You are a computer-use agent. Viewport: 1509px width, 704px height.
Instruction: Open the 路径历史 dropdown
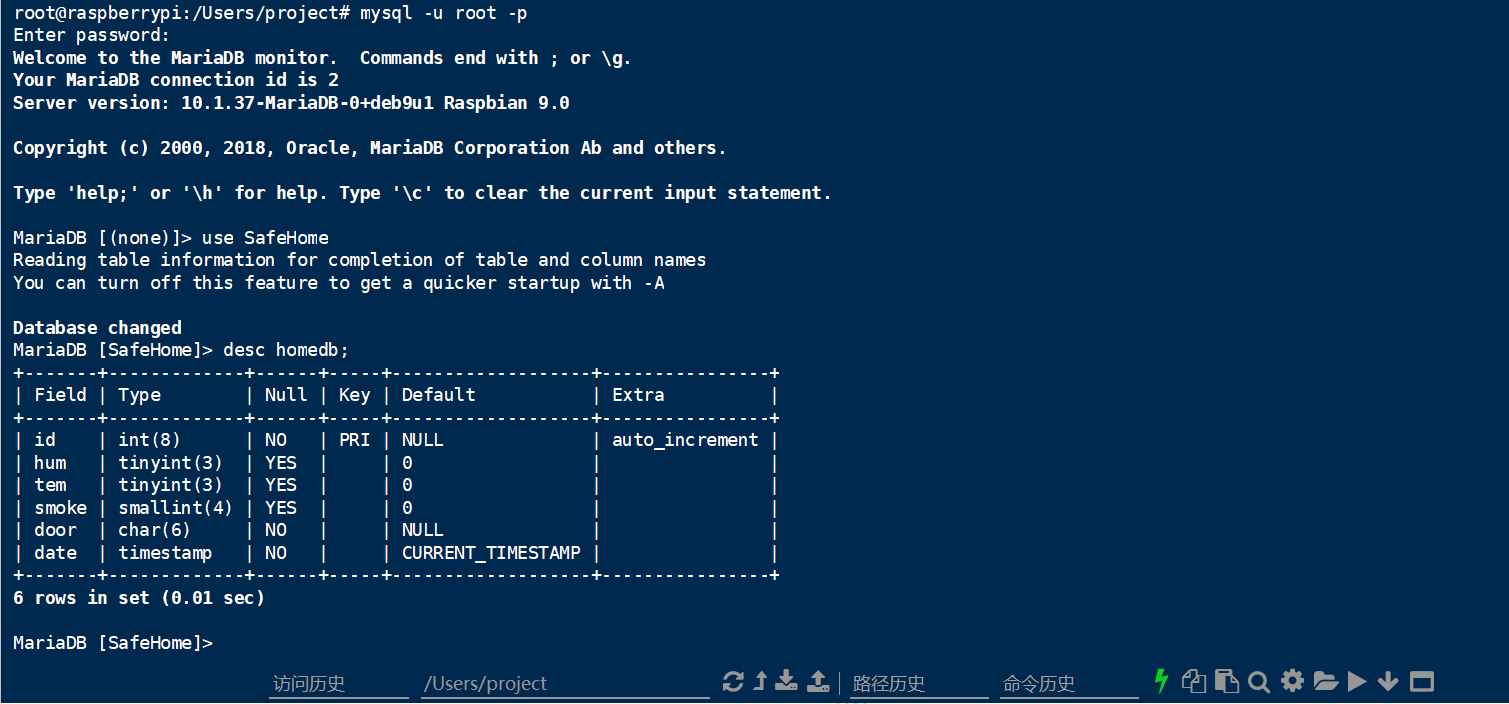click(918, 684)
